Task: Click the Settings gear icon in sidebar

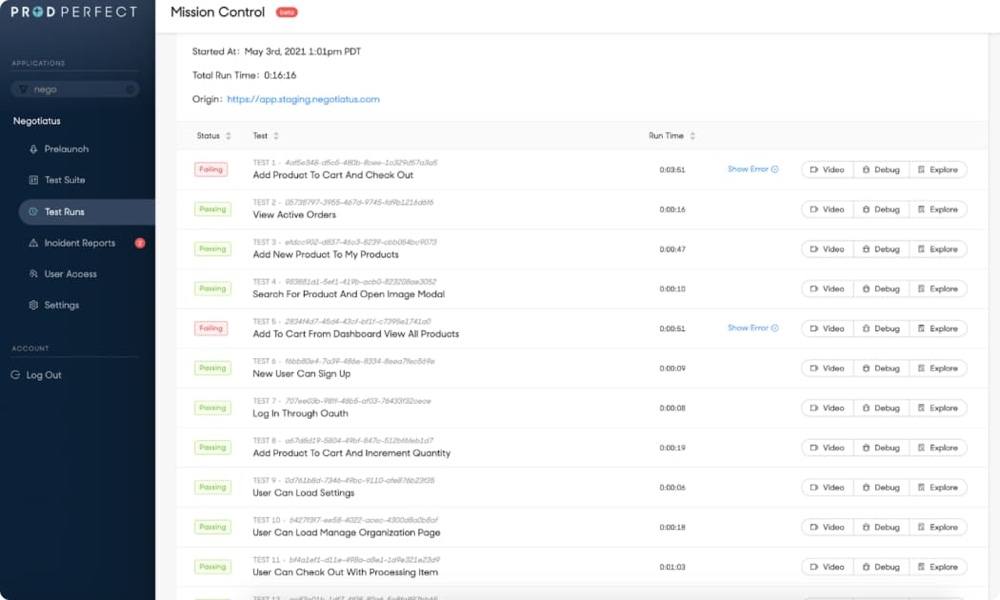Action: (33, 305)
